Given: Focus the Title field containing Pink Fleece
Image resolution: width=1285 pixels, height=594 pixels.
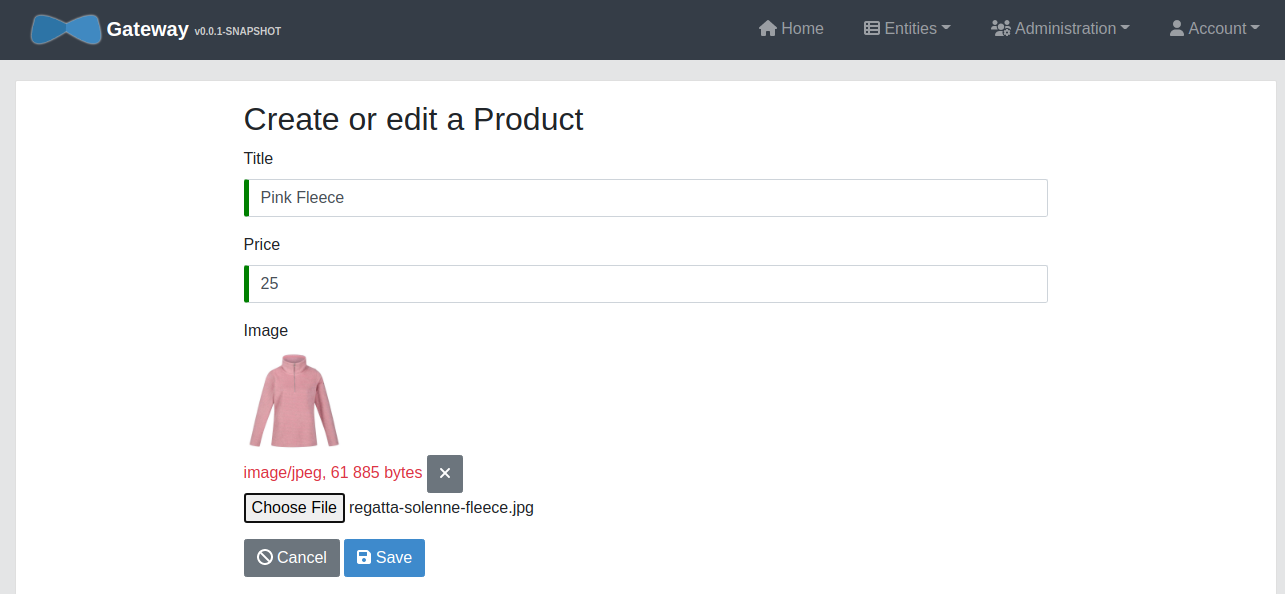Looking at the screenshot, I should pos(647,198).
